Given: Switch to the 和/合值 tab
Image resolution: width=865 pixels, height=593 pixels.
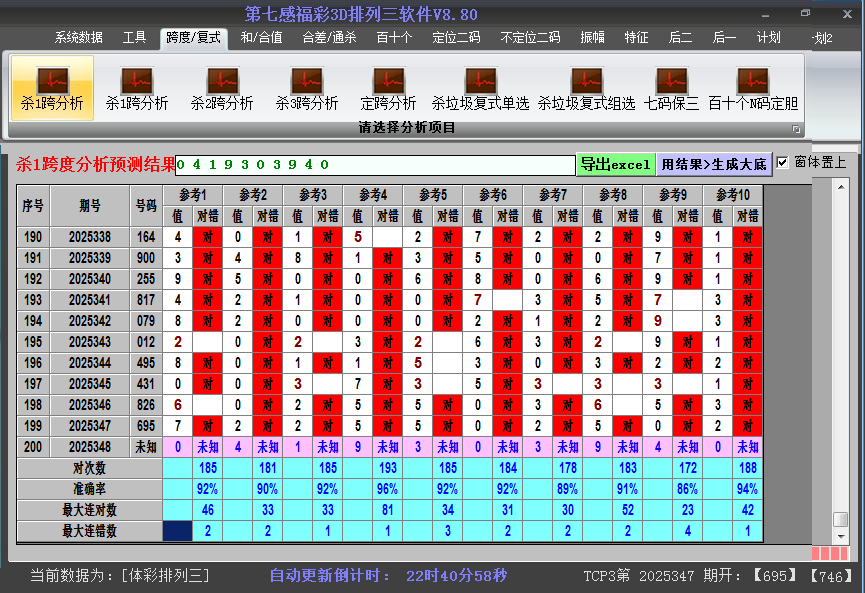Looking at the screenshot, I should tap(261, 38).
